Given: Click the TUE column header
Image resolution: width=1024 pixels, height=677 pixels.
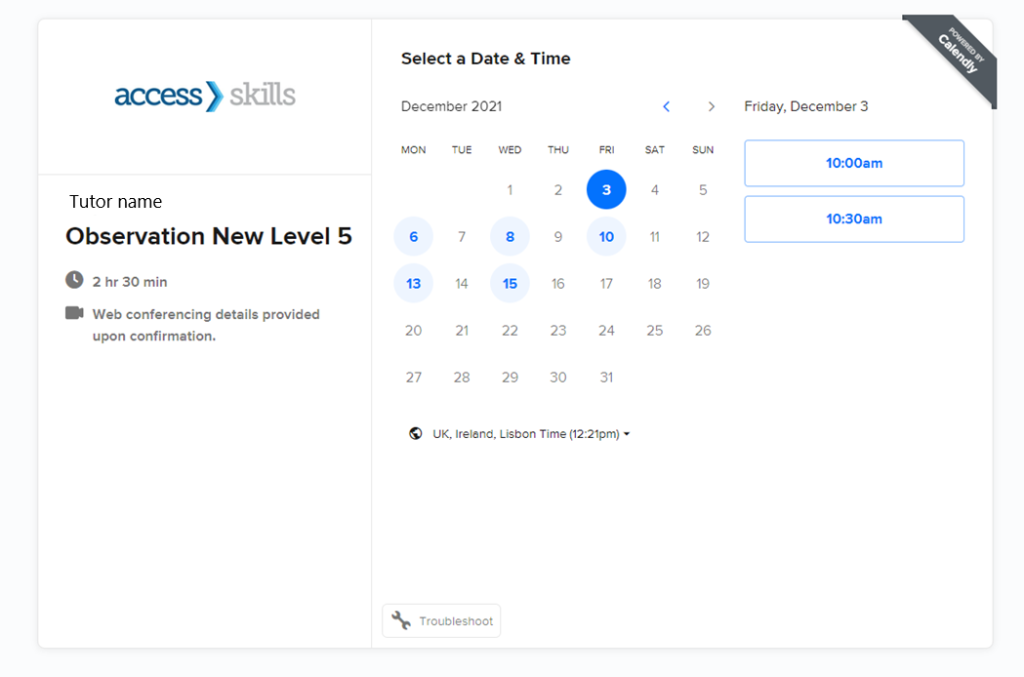Looking at the screenshot, I should [462, 150].
